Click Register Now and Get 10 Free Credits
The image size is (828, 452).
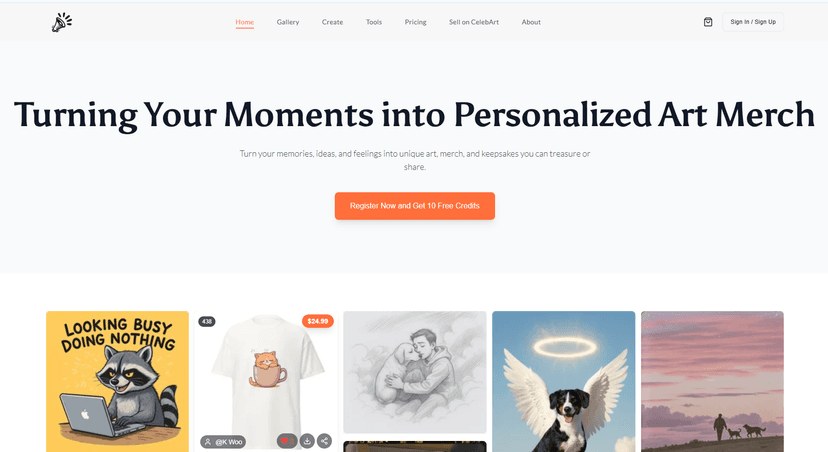(x=415, y=206)
